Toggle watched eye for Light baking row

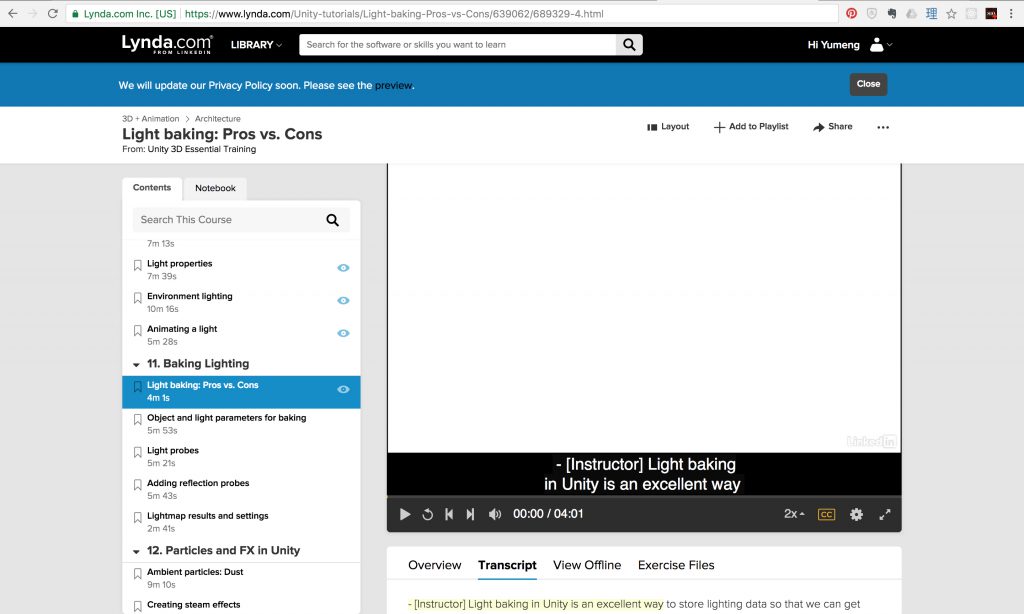pos(343,389)
